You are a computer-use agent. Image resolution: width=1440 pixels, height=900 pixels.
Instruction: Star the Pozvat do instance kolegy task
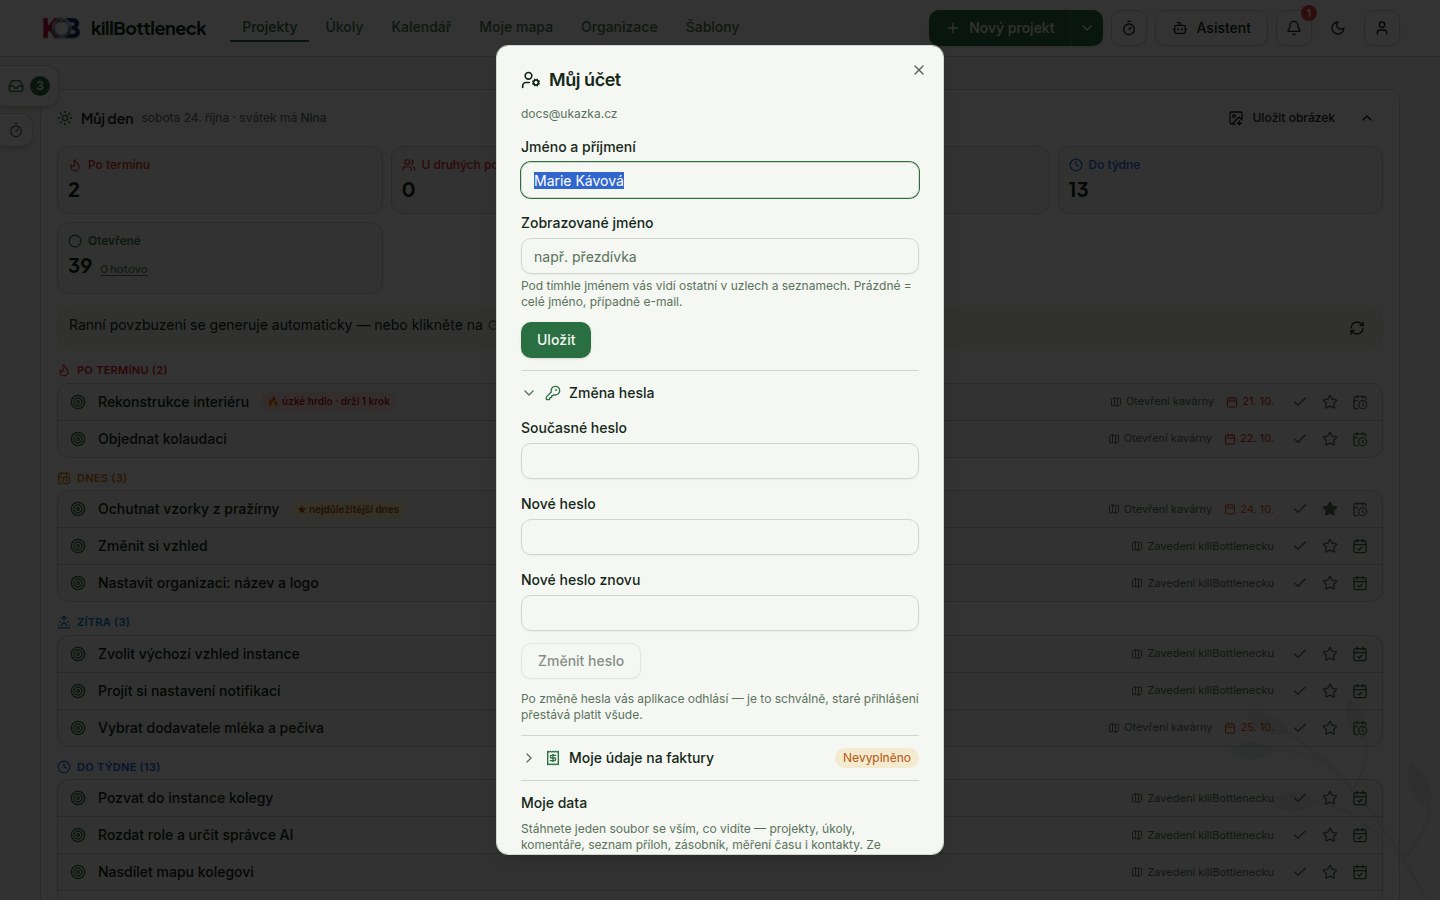[x=1330, y=798]
